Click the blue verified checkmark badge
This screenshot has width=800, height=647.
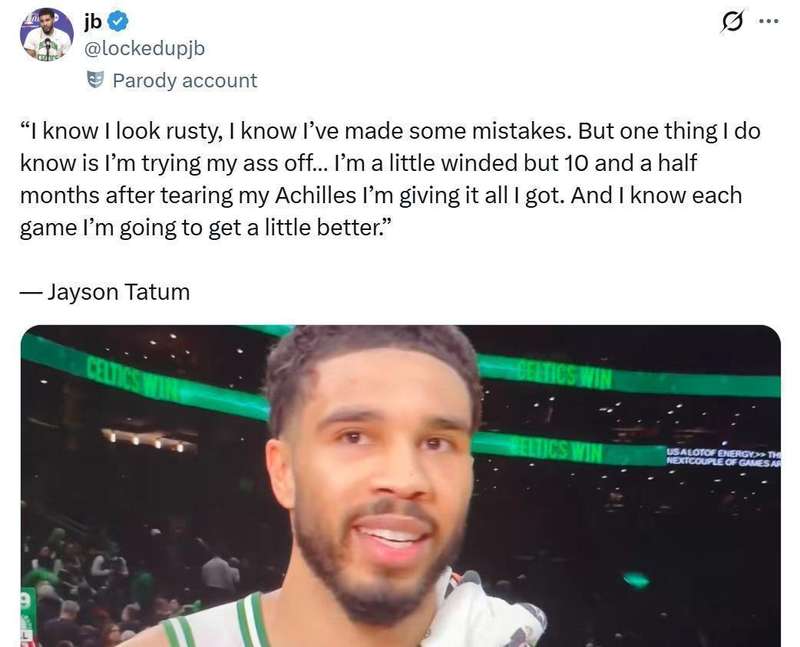coord(118,22)
